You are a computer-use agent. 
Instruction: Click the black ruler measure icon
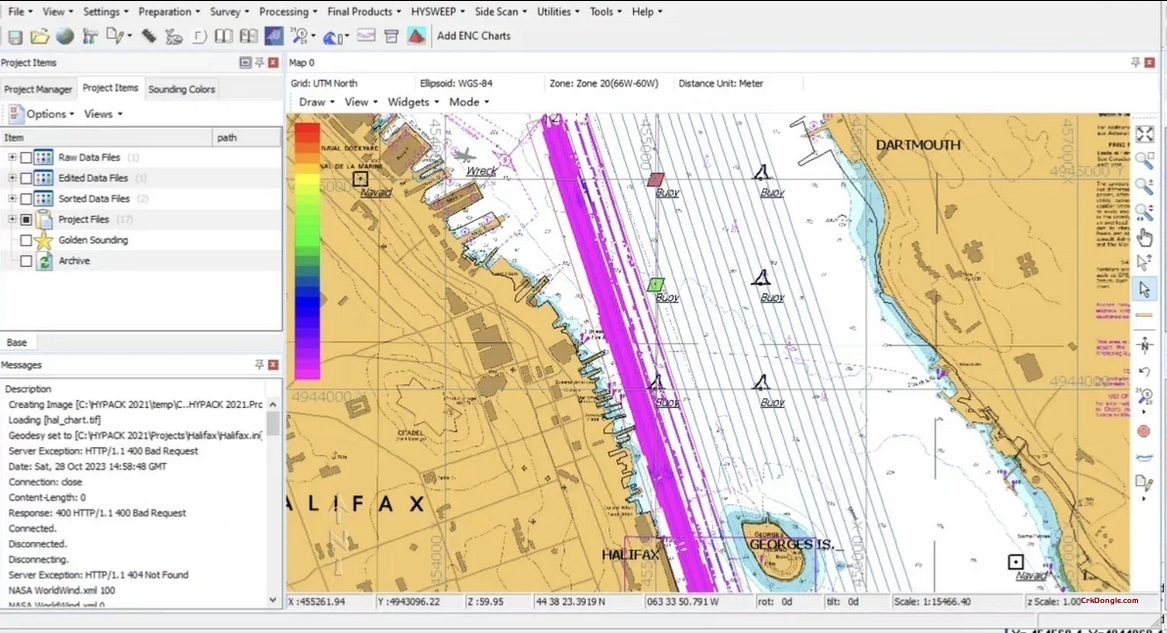click(149, 36)
